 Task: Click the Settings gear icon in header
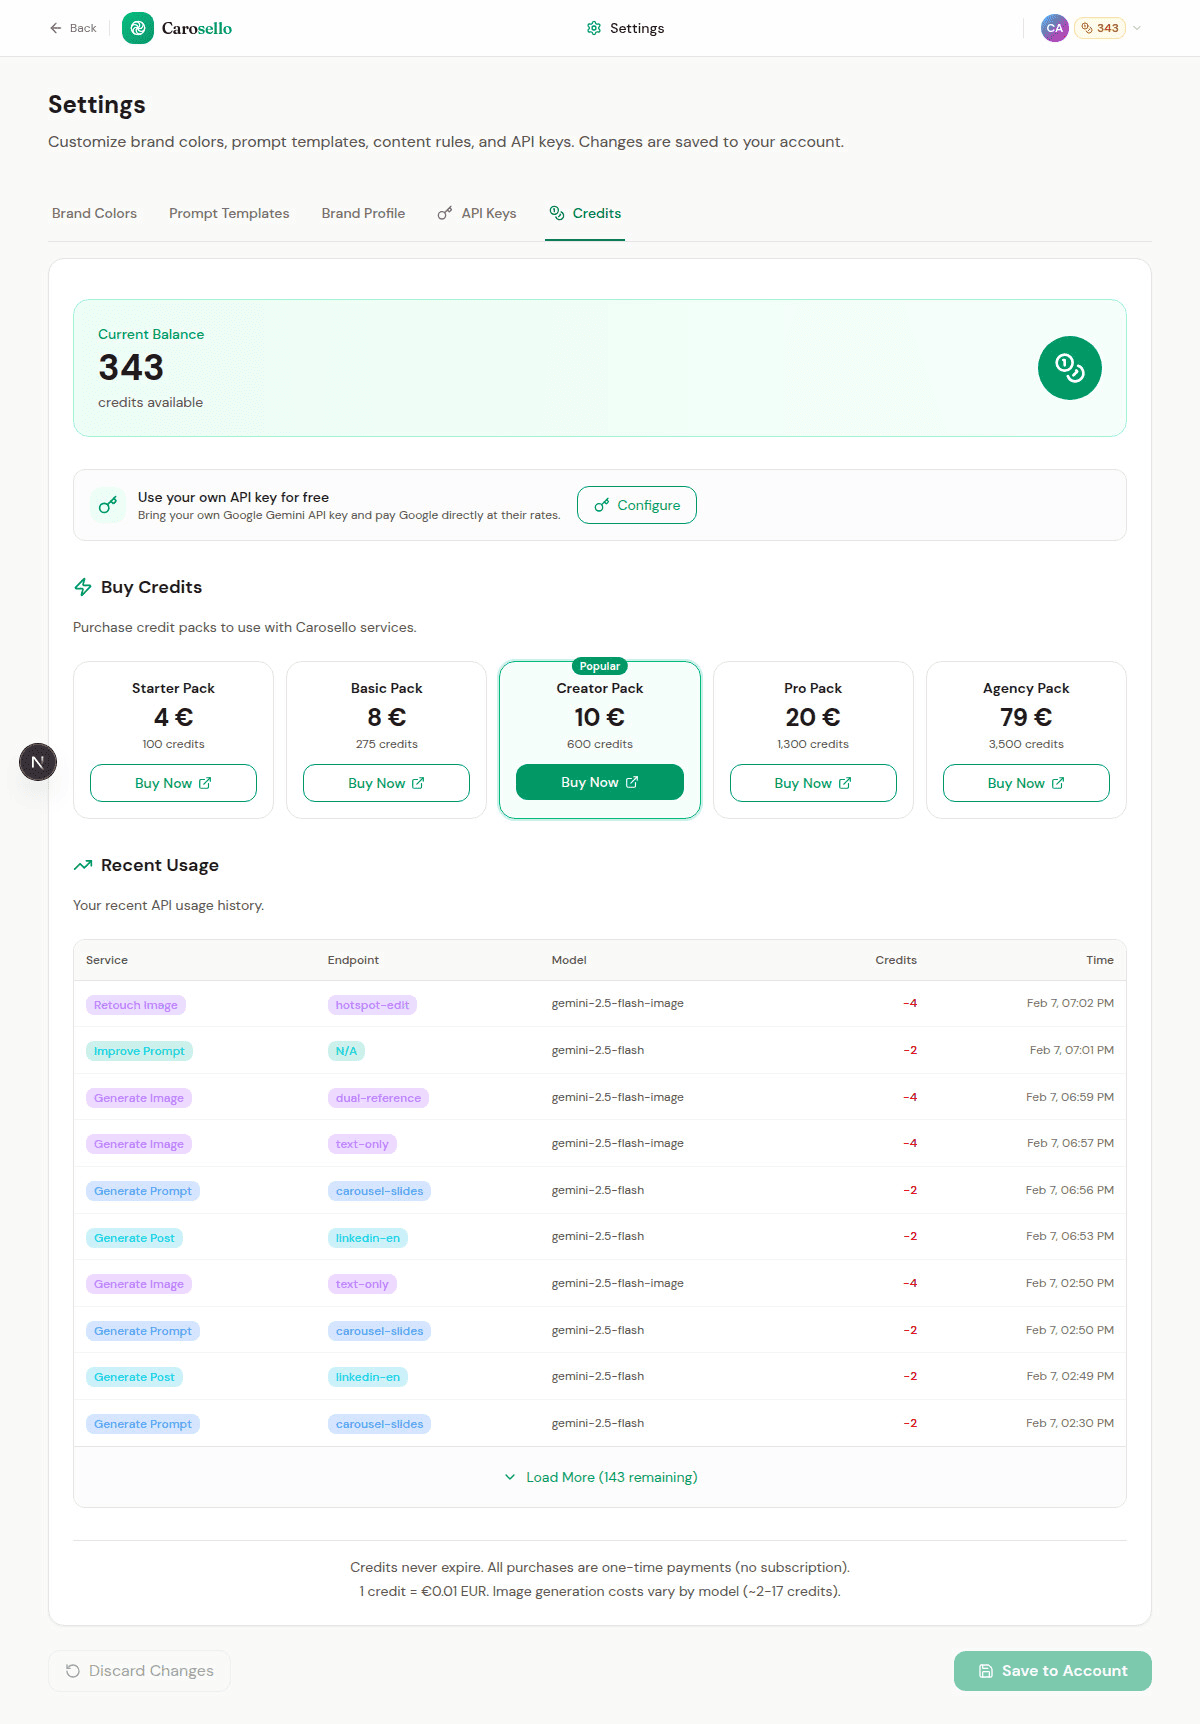click(594, 28)
